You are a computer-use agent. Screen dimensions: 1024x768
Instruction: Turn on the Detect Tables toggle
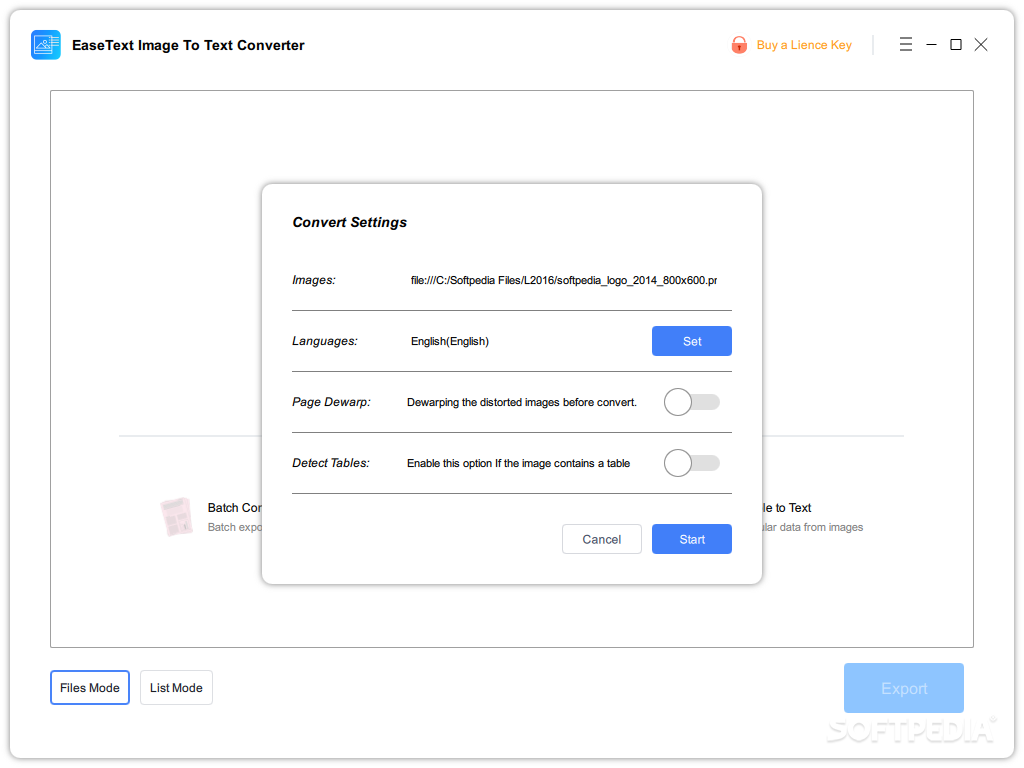click(692, 463)
